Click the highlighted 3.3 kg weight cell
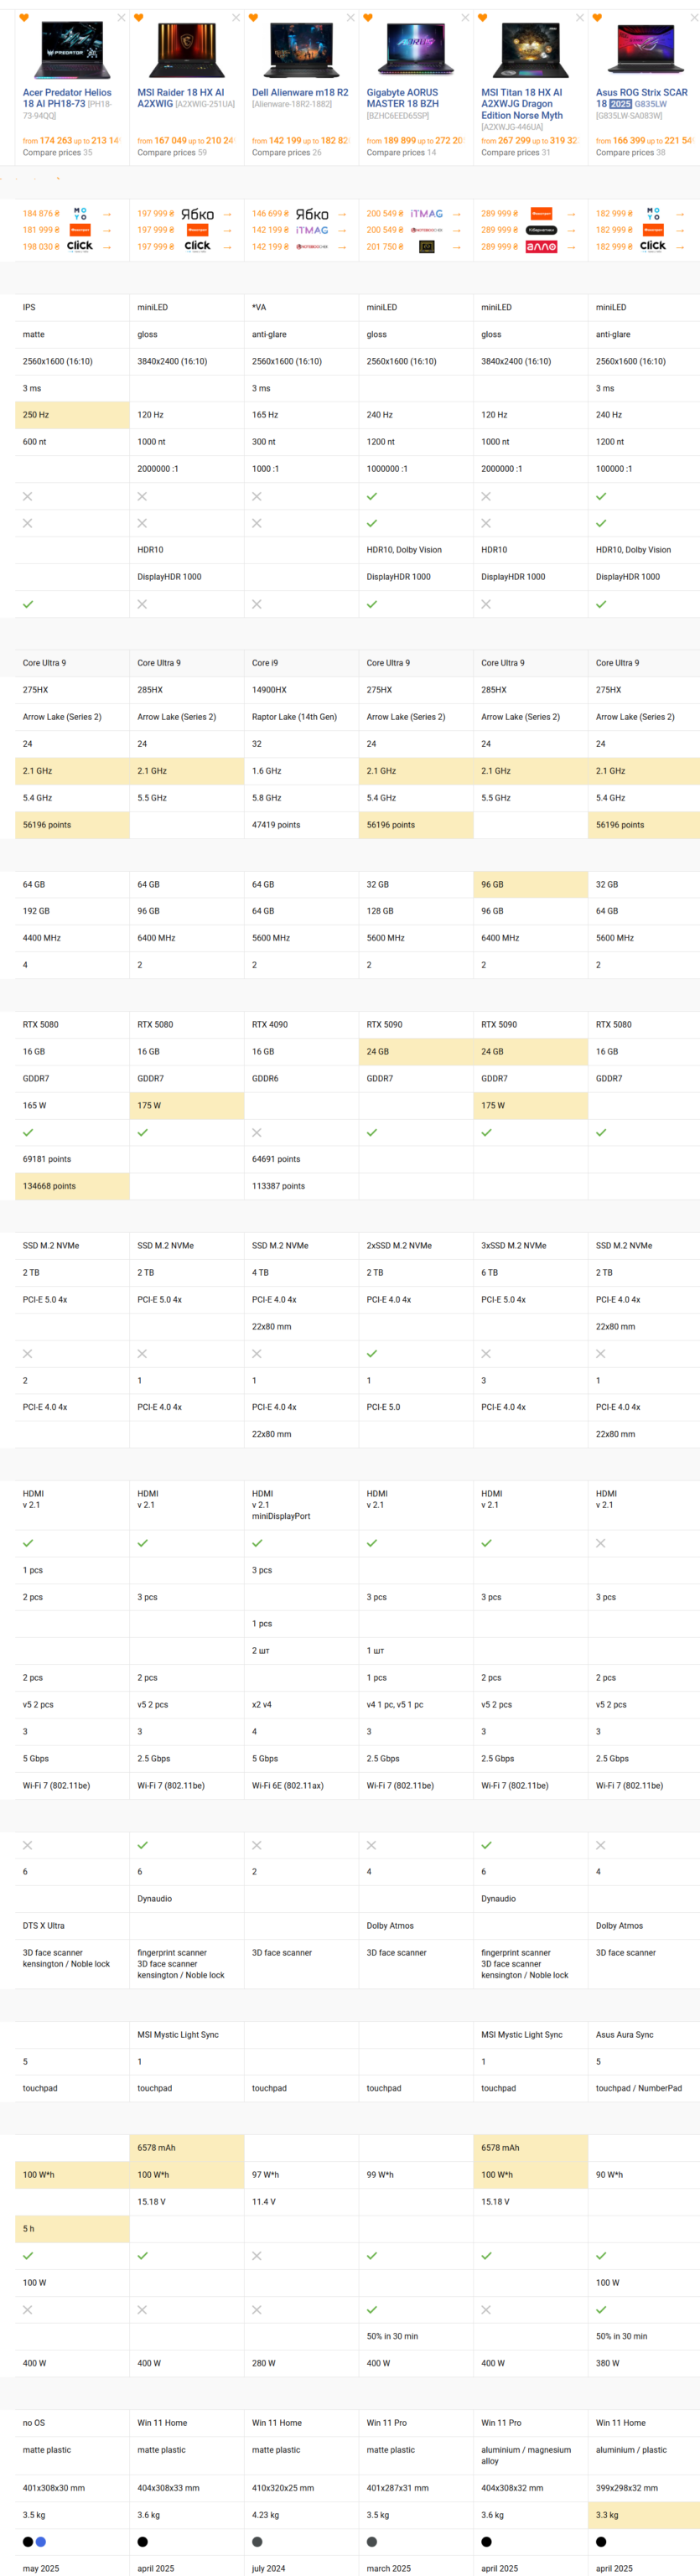 (645, 2515)
